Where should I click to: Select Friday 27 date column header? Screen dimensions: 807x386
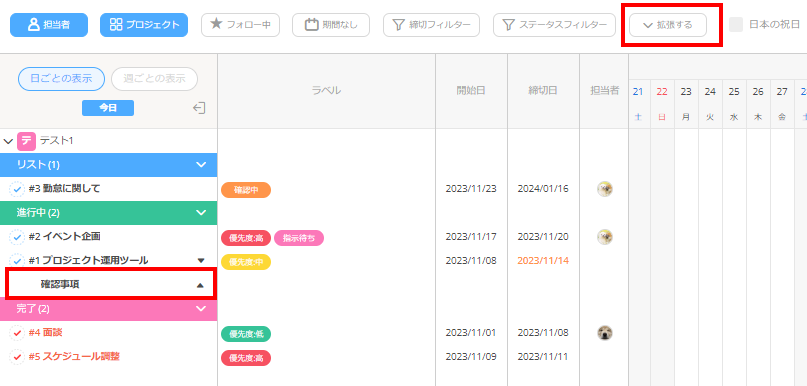[x=782, y=103]
